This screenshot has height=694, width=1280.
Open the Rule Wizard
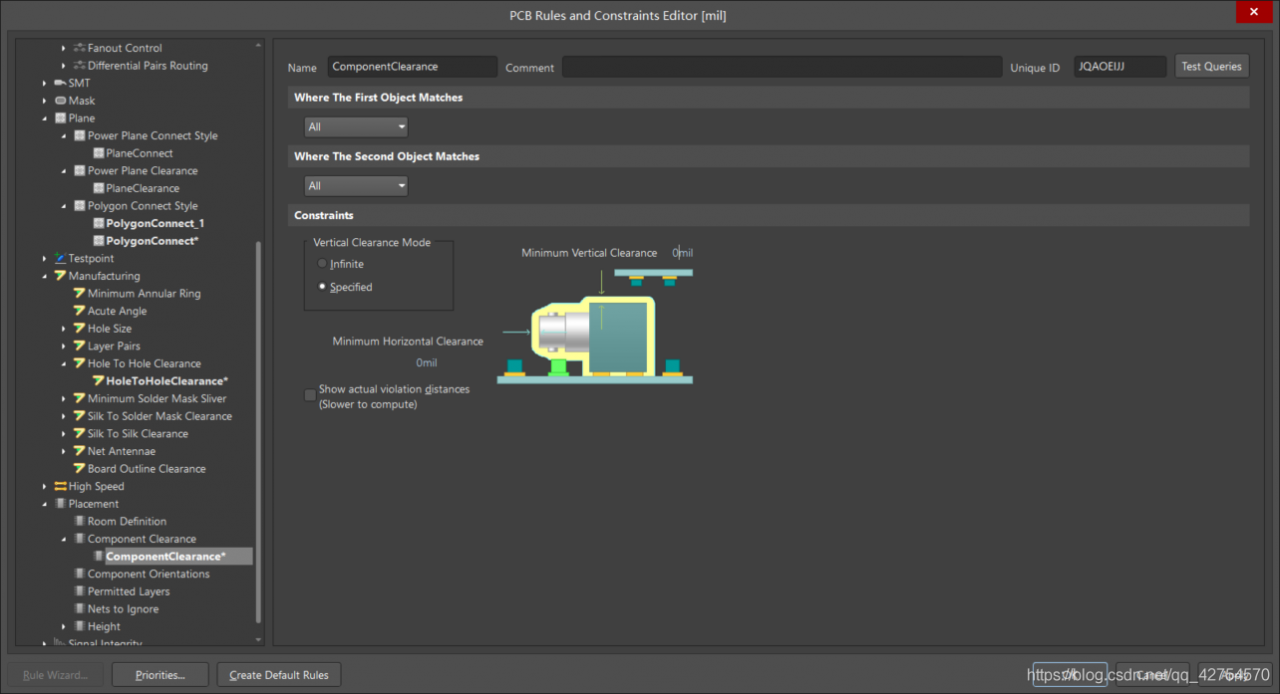[56, 675]
